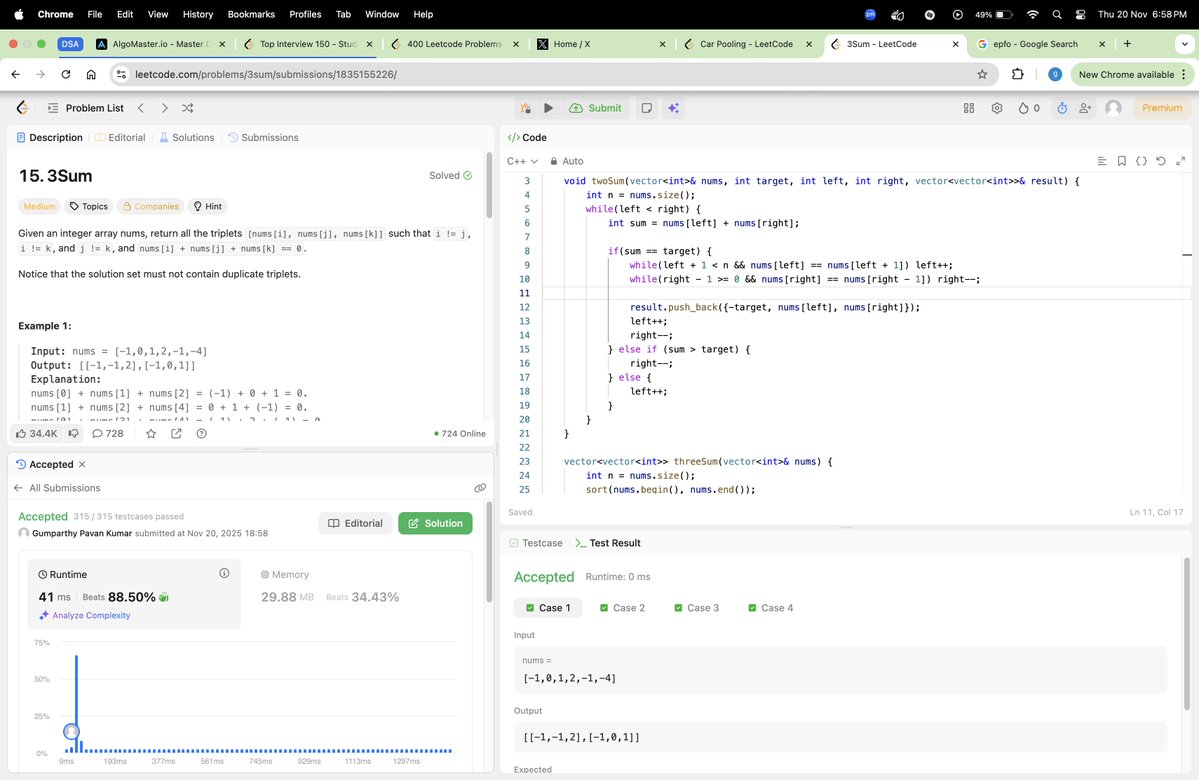Switch to the Solutions tab

tap(187, 138)
